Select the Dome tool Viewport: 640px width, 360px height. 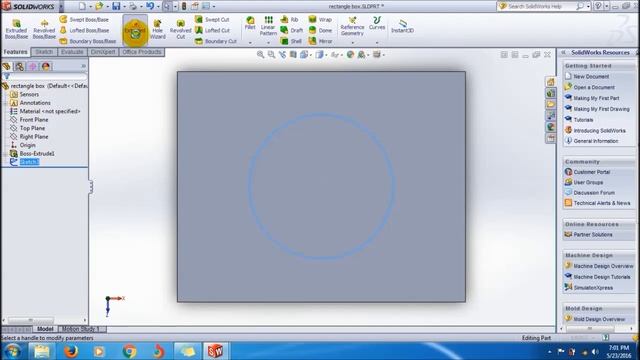click(x=320, y=30)
